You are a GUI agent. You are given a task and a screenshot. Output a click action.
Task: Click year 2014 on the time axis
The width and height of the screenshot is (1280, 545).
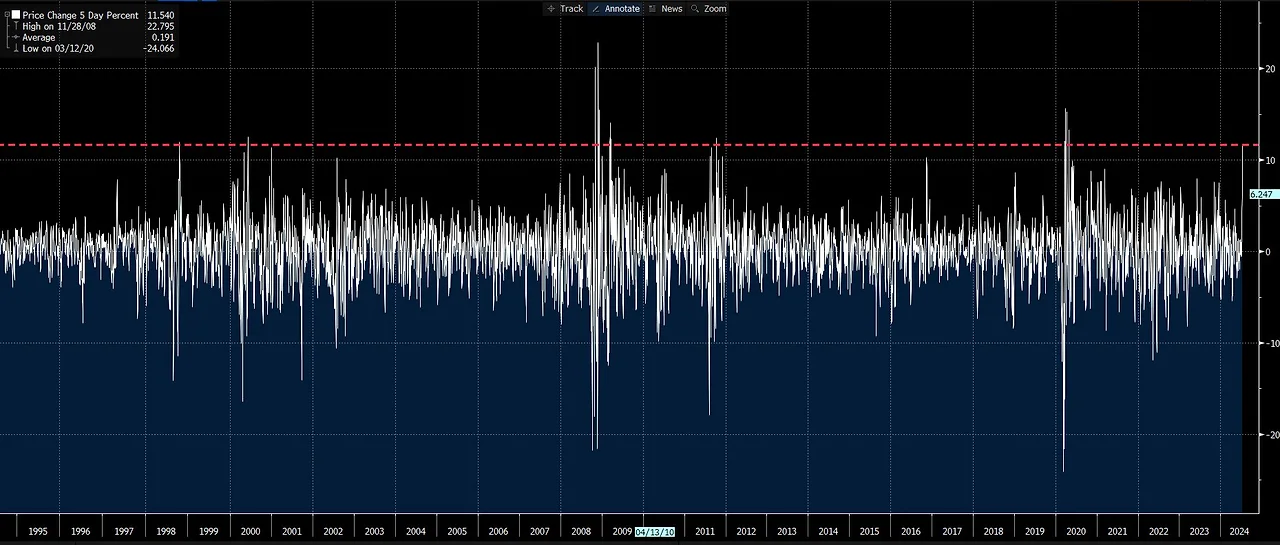click(x=828, y=532)
